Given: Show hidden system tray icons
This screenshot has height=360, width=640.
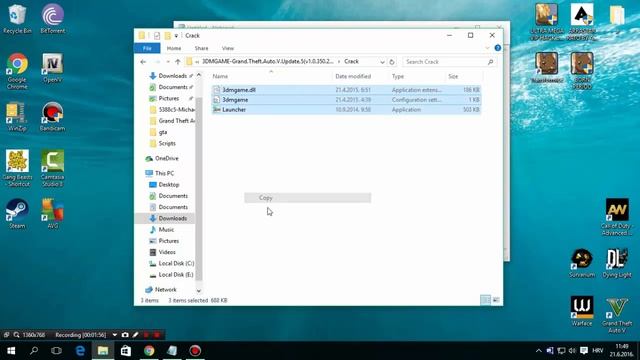Looking at the screenshot, I should (x=538, y=351).
